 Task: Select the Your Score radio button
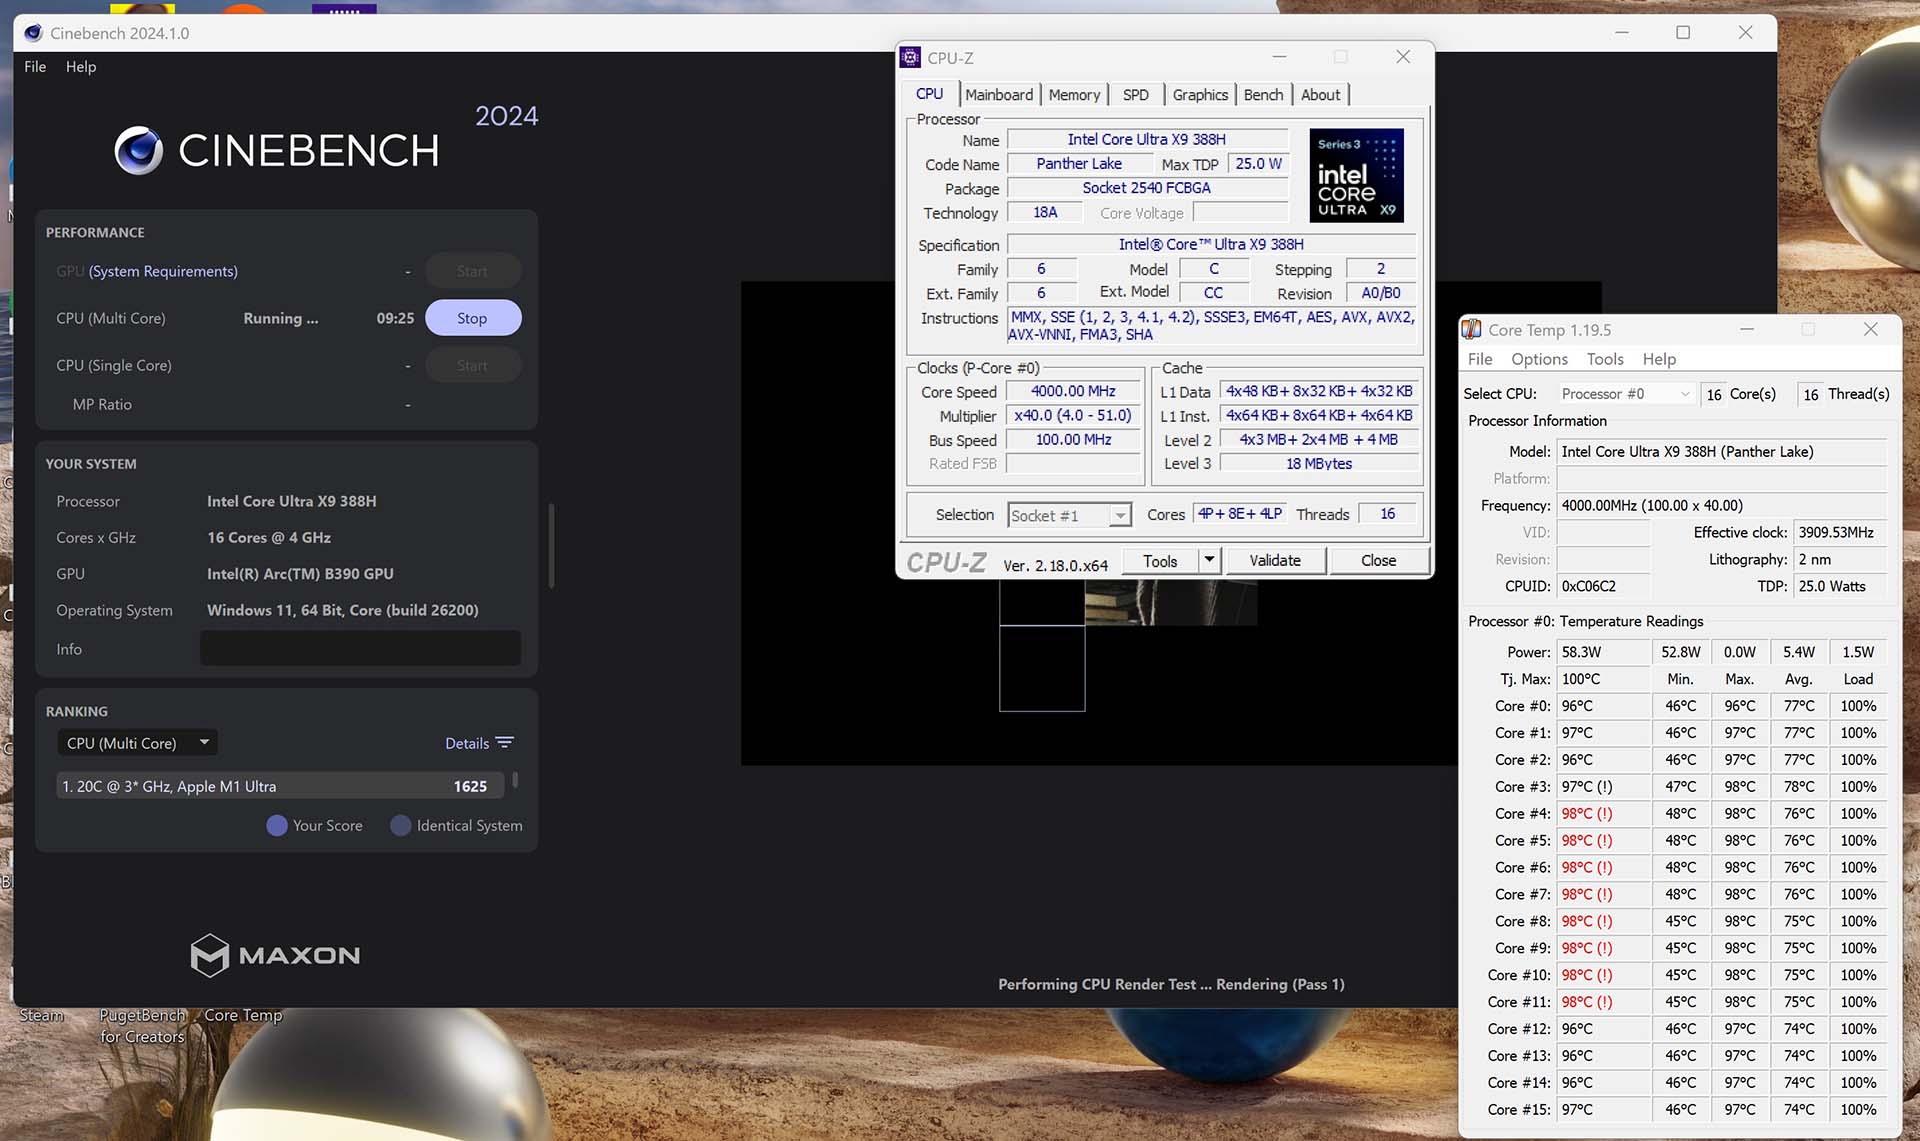coord(276,825)
